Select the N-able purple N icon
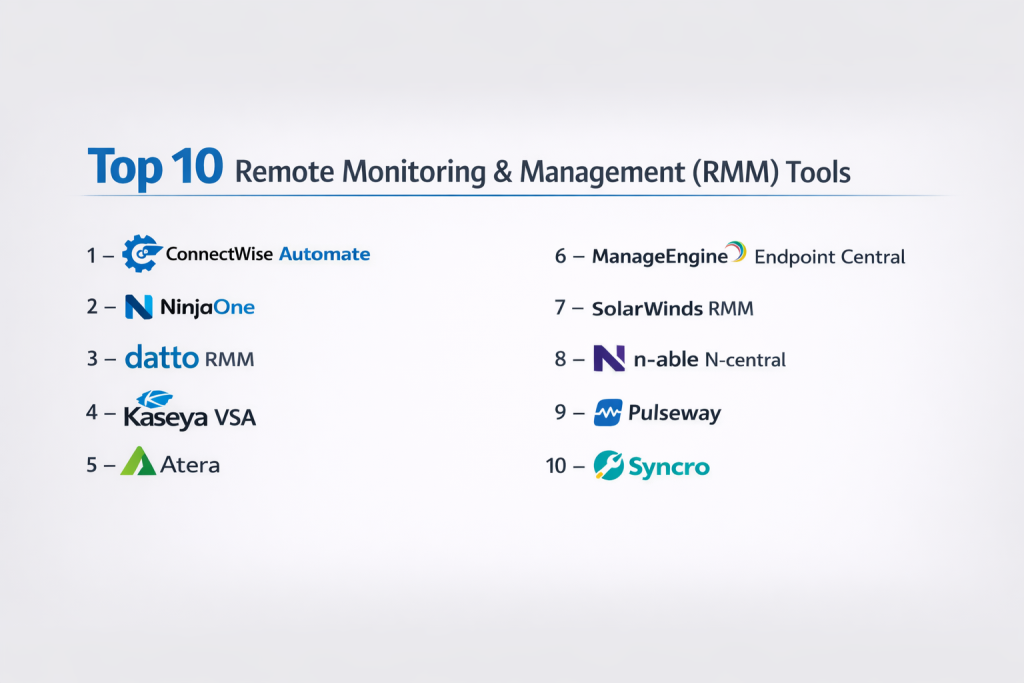 pyautogui.click(x=609, y=359)
